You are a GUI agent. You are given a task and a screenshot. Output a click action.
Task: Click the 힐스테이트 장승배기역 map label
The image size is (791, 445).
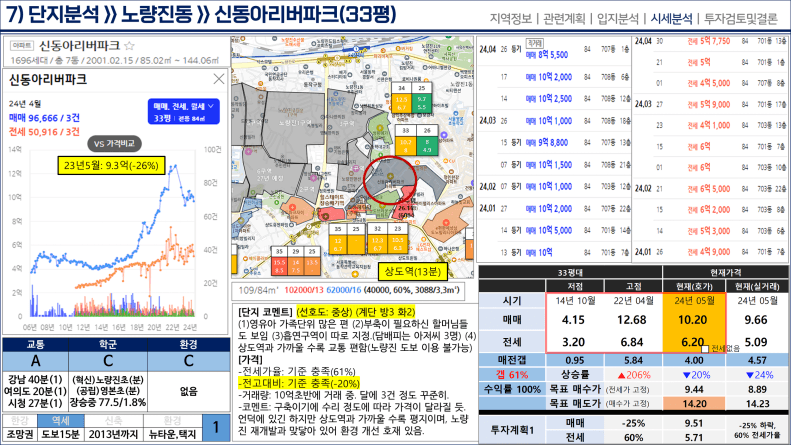[331, 200]
